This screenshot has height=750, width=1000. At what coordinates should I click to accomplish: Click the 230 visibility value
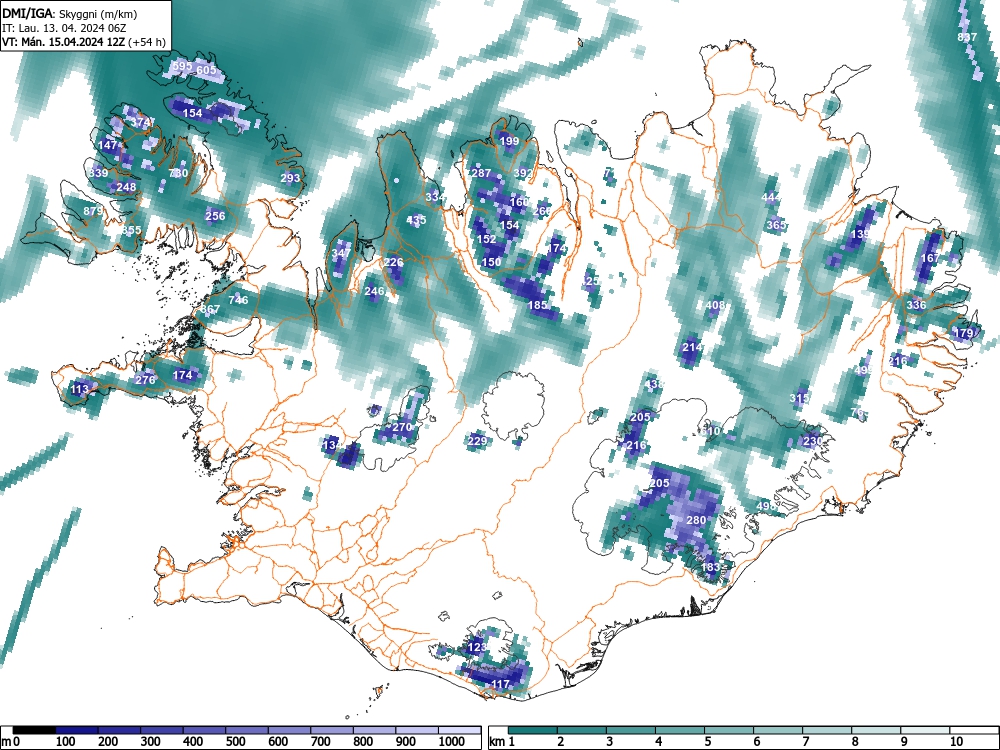click(812, 441)
